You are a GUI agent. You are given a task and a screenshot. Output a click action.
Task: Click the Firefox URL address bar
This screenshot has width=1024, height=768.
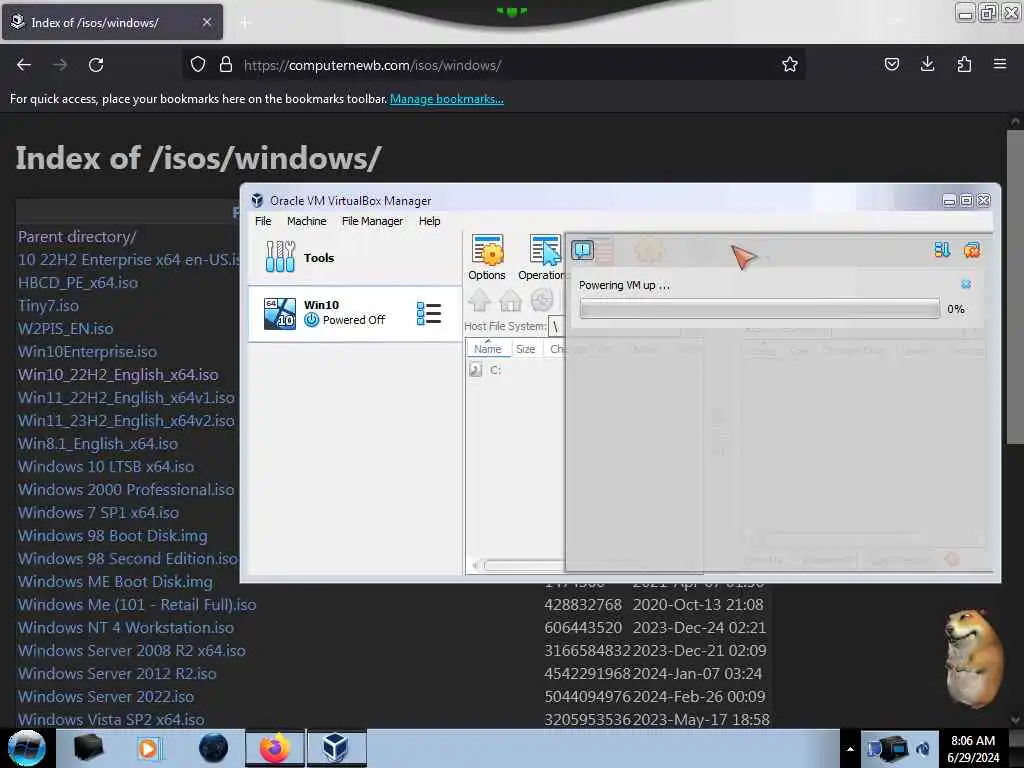coord(493,65)
